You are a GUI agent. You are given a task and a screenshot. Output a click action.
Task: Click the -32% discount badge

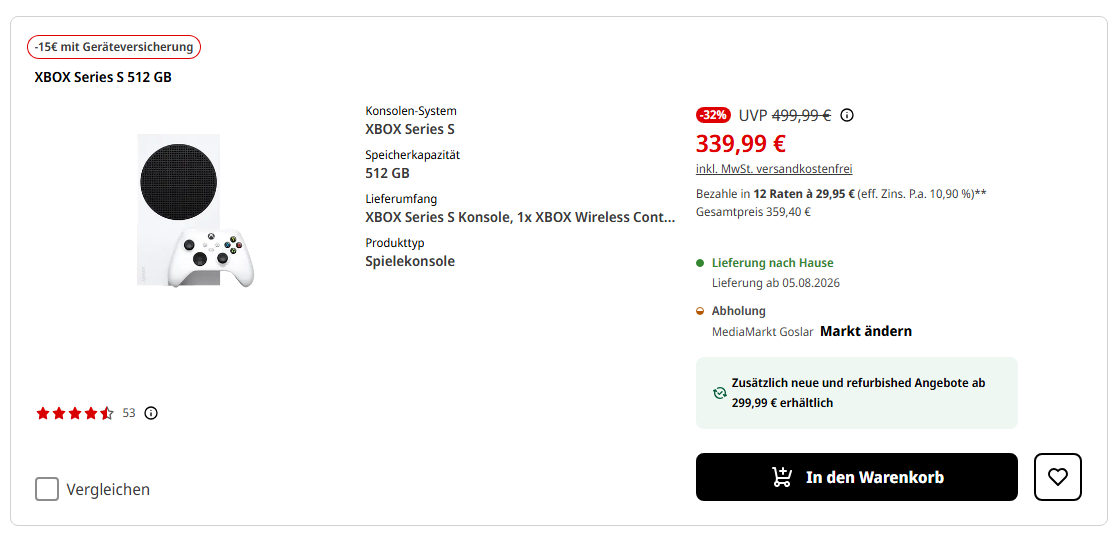tap(713, 115)
